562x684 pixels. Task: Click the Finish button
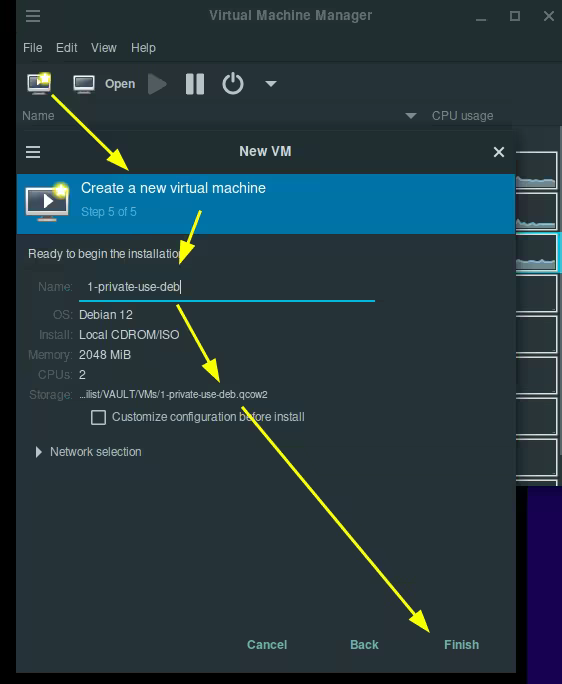click(x=461, y=644)
